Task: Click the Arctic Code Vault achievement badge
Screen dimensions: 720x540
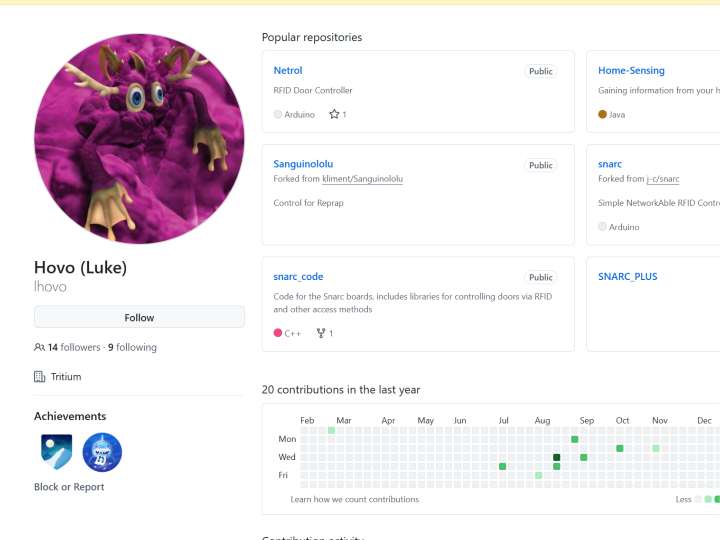Action: (56, 452)
